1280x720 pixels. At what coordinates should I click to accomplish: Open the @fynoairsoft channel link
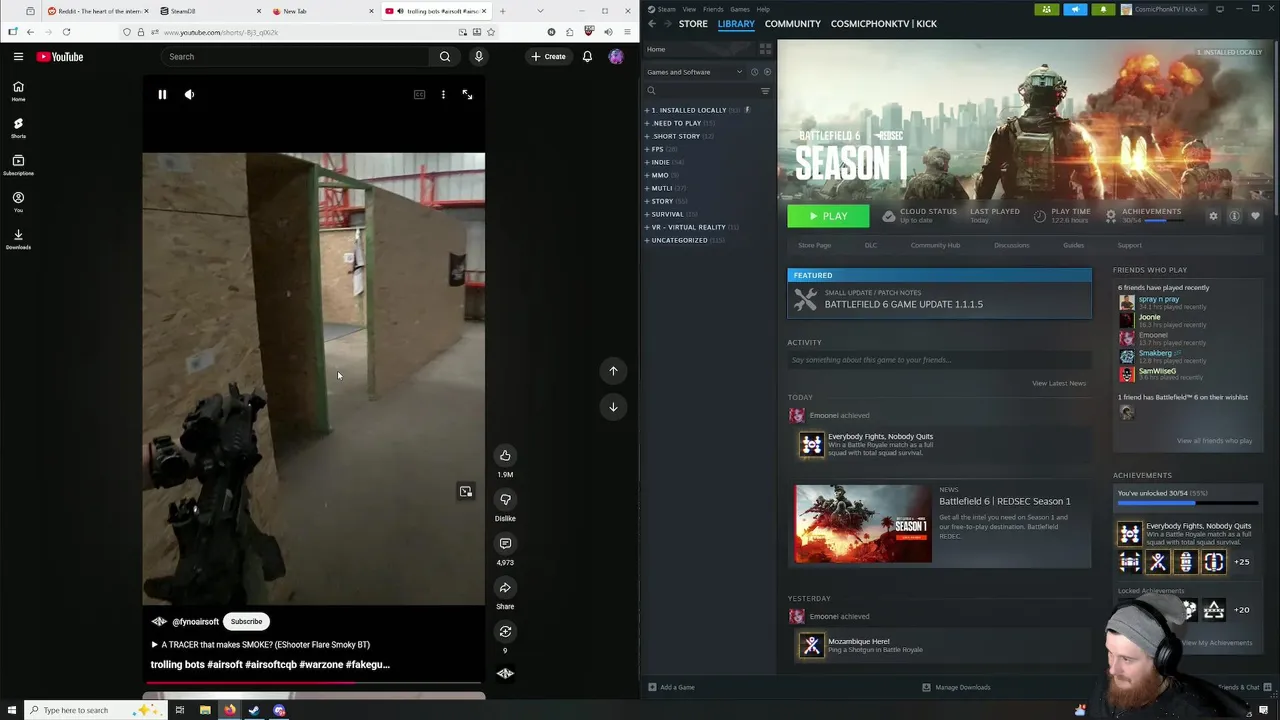[195, 622]
